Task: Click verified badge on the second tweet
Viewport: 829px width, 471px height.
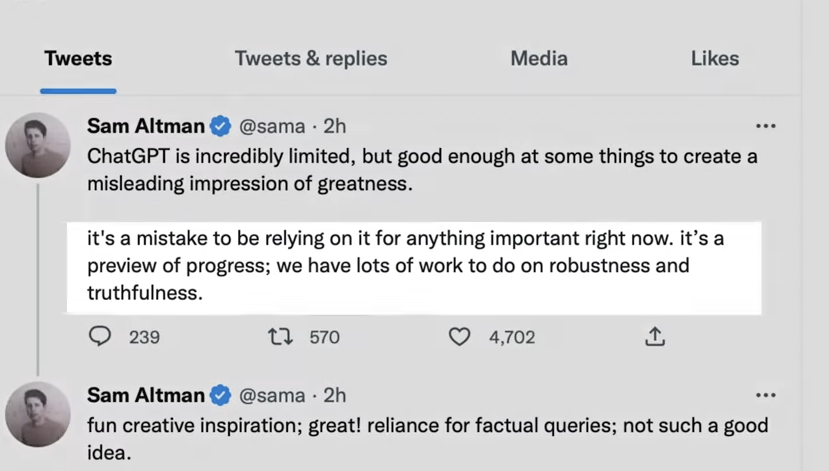Action: pyautogui.click(x=221, y=395)
